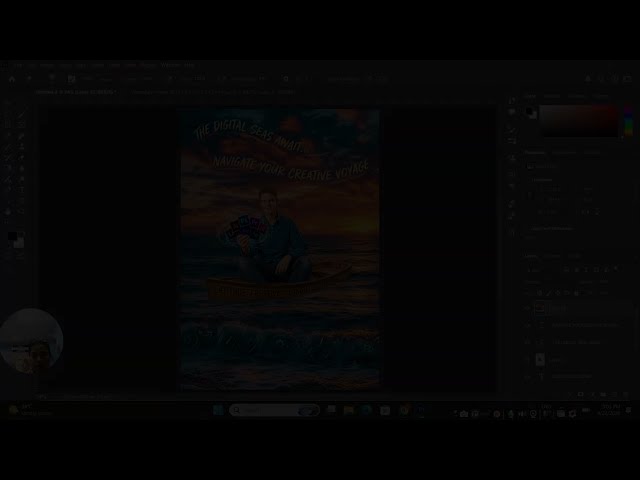The width and height of the screenshot is (640, 480).
Task: Select the Zoom tool in toolbox
Action: 21,211
